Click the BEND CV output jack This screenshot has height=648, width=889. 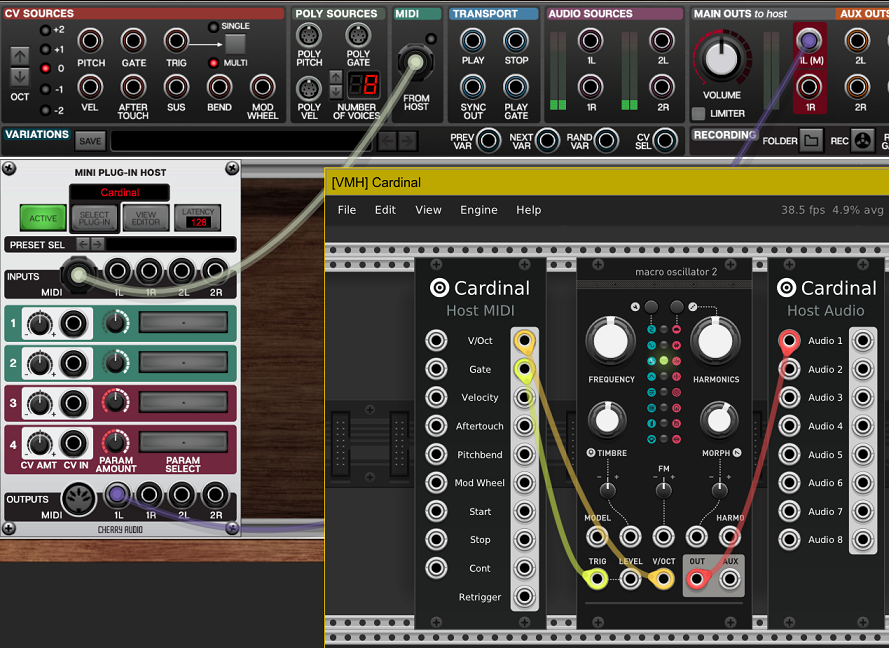219,87
